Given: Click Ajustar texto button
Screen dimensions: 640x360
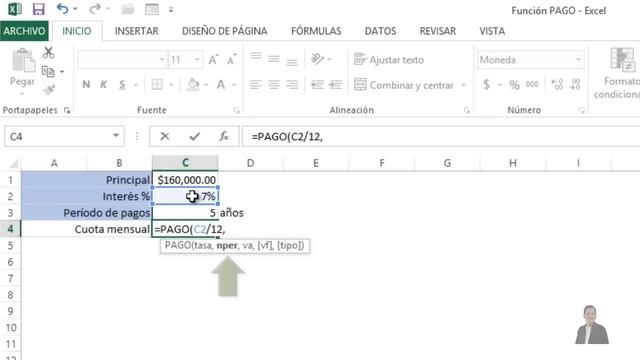Looking at the screenshot, I should (389, 60).
